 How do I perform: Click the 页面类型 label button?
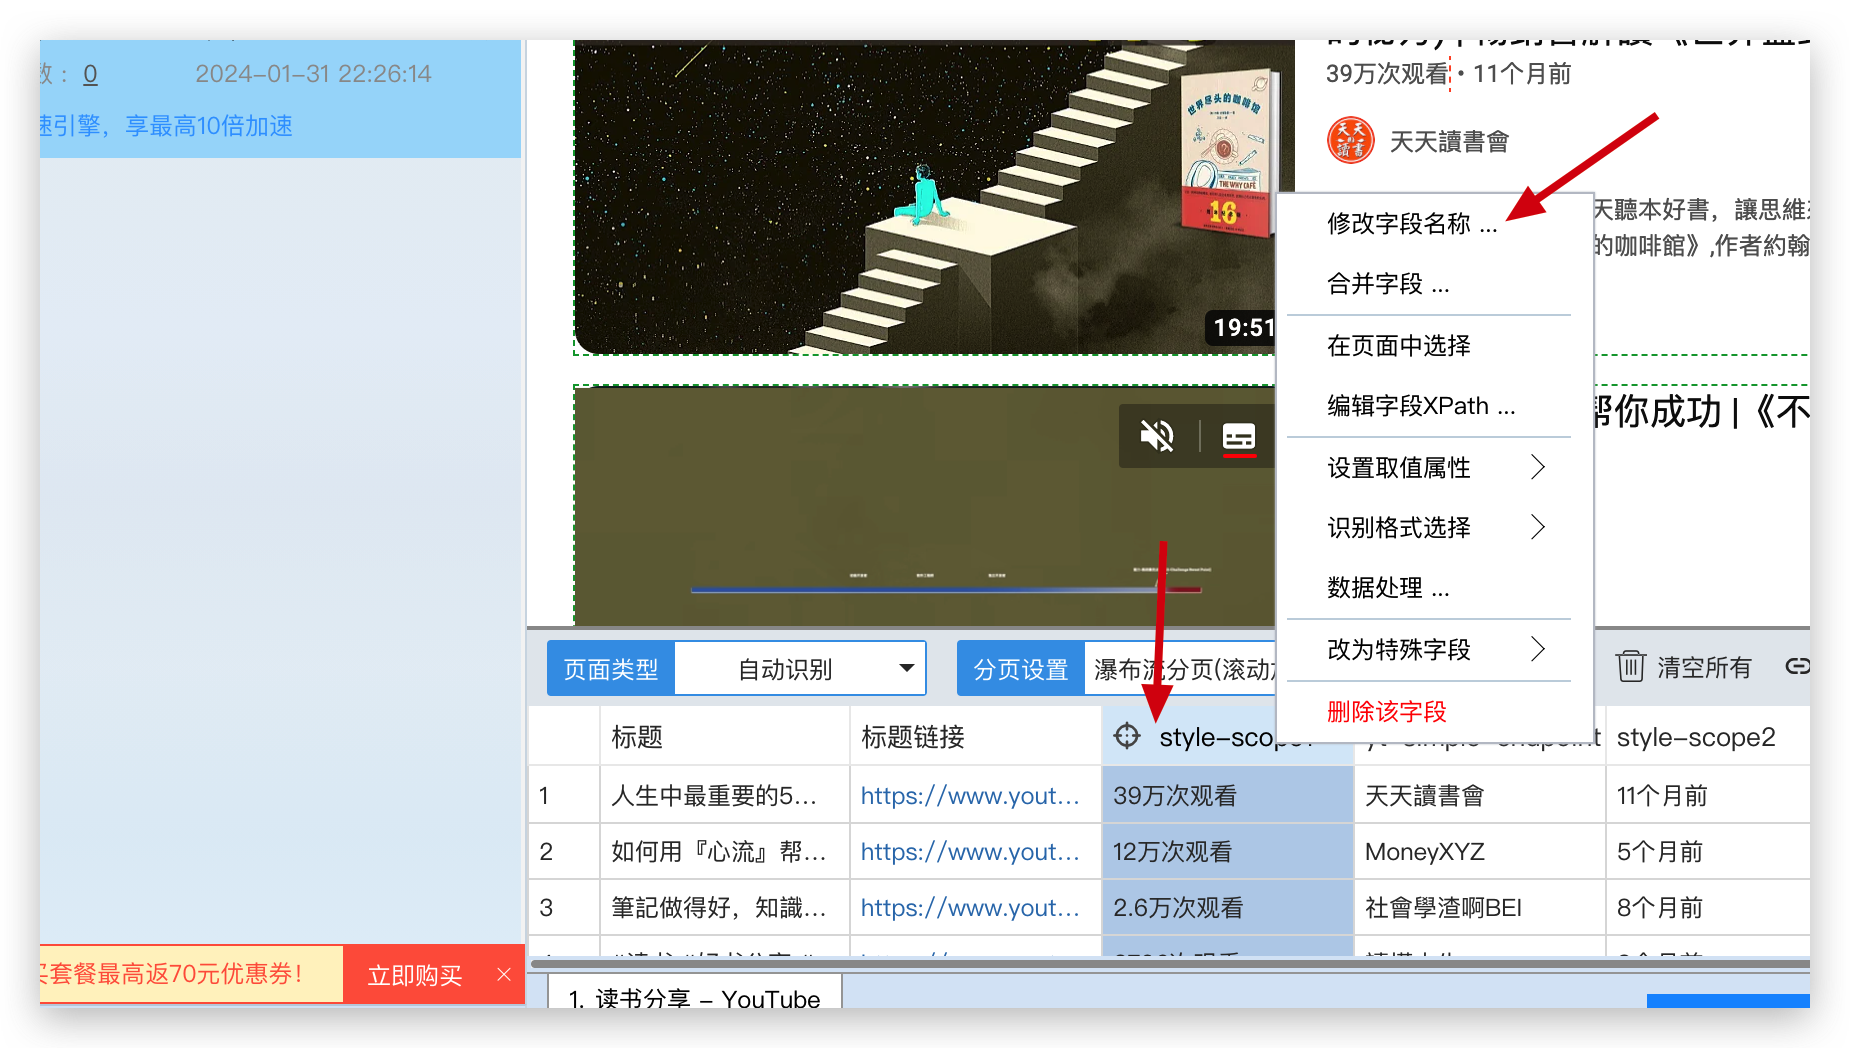tap(611, 669)
